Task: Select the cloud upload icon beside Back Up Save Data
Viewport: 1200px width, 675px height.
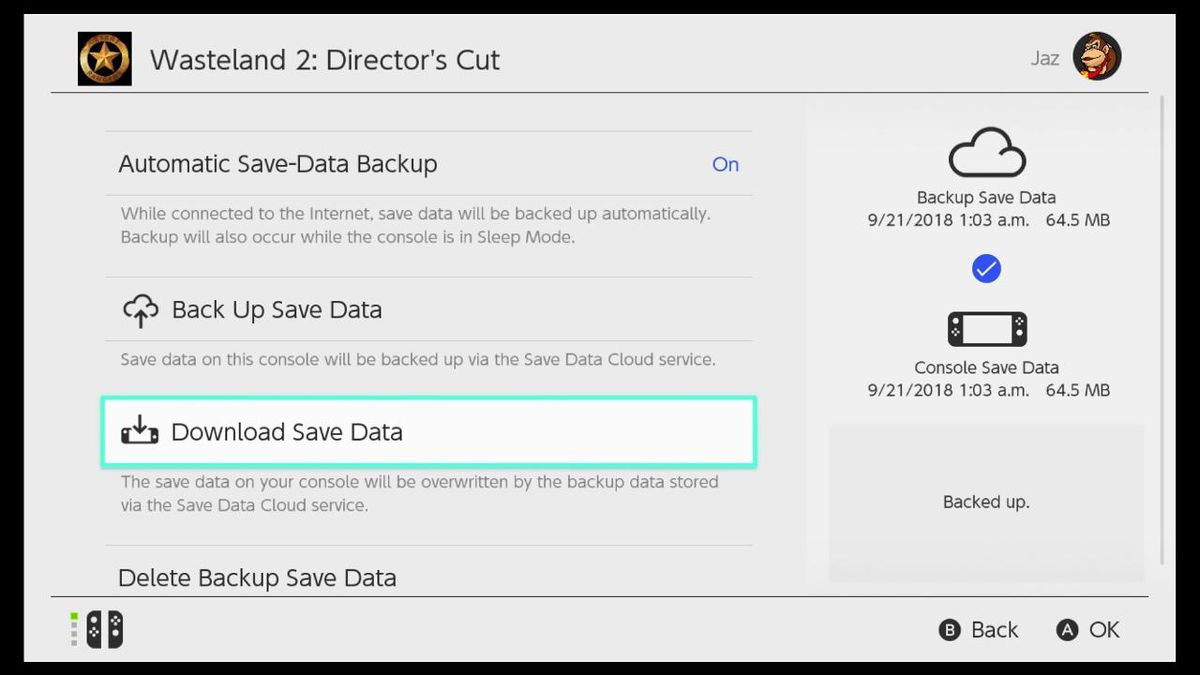Action: (x=141, y=309)
